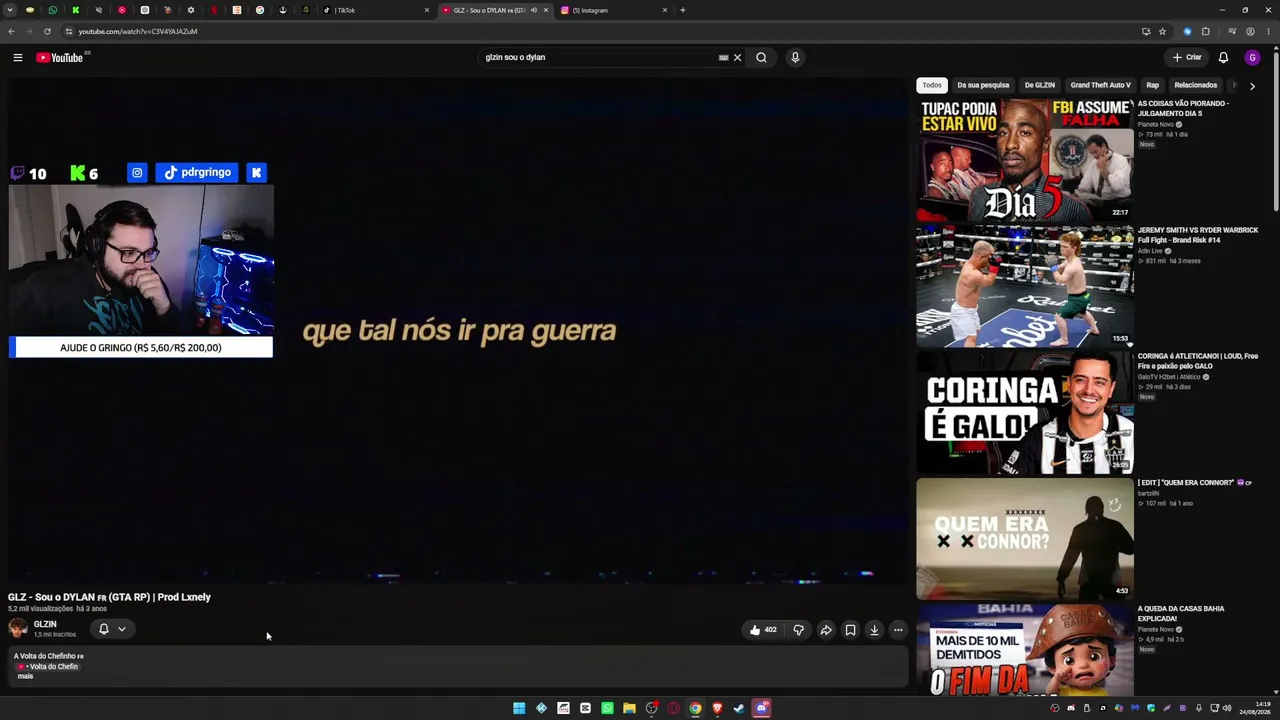Open channel notification bell dropdown

[111, 629]
